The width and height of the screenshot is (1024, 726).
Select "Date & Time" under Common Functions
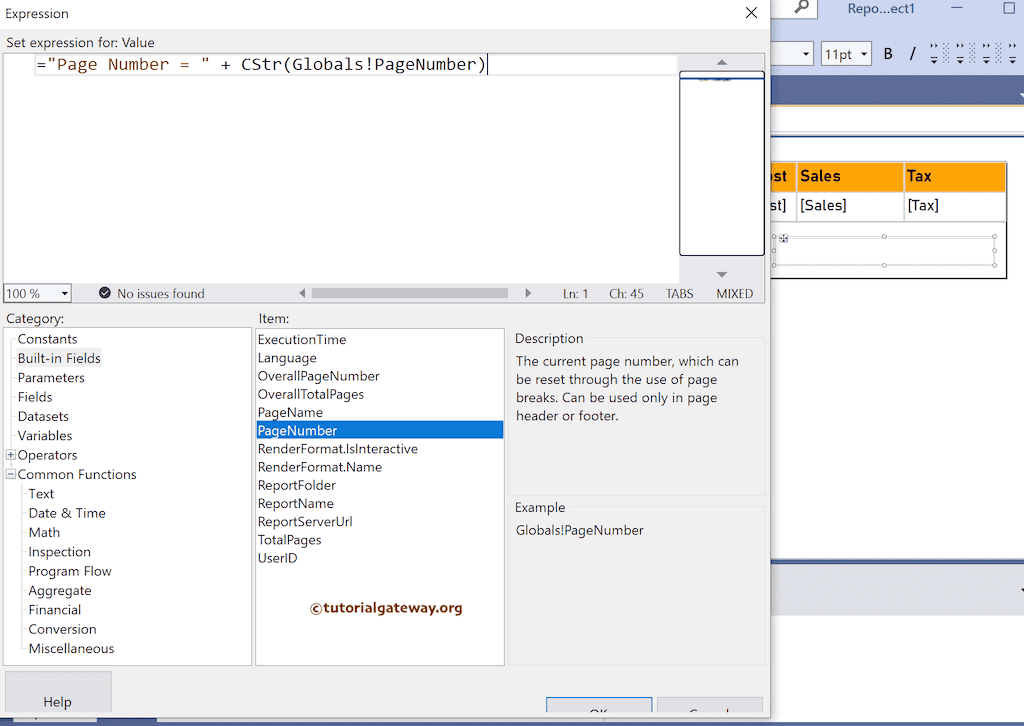(x=66, y=512)
